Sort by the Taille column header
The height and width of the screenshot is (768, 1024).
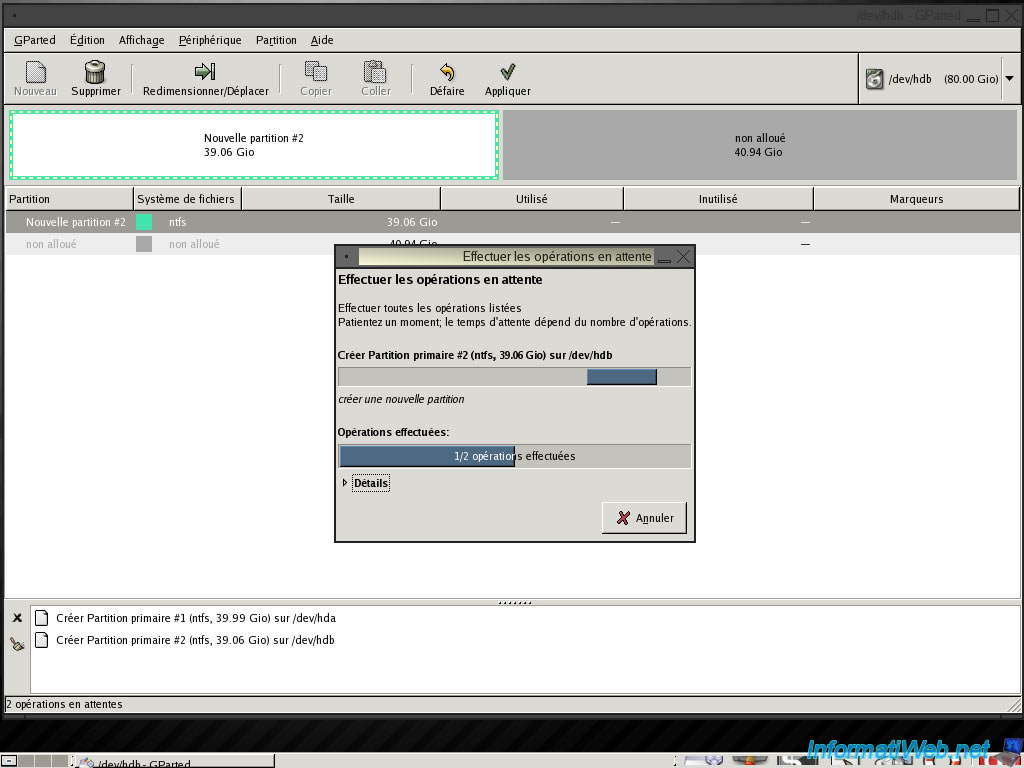pyautogui.click(x=341, y=199)
